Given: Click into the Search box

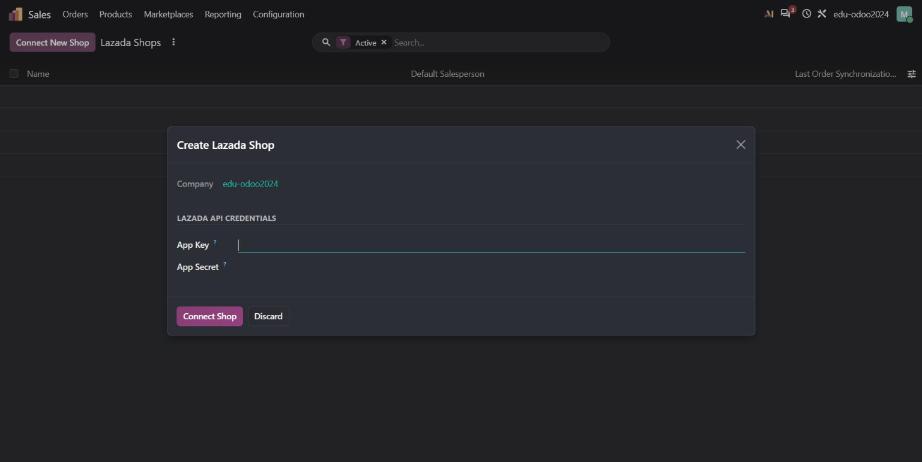Looking at the screenshot, I should coord(499,42).
